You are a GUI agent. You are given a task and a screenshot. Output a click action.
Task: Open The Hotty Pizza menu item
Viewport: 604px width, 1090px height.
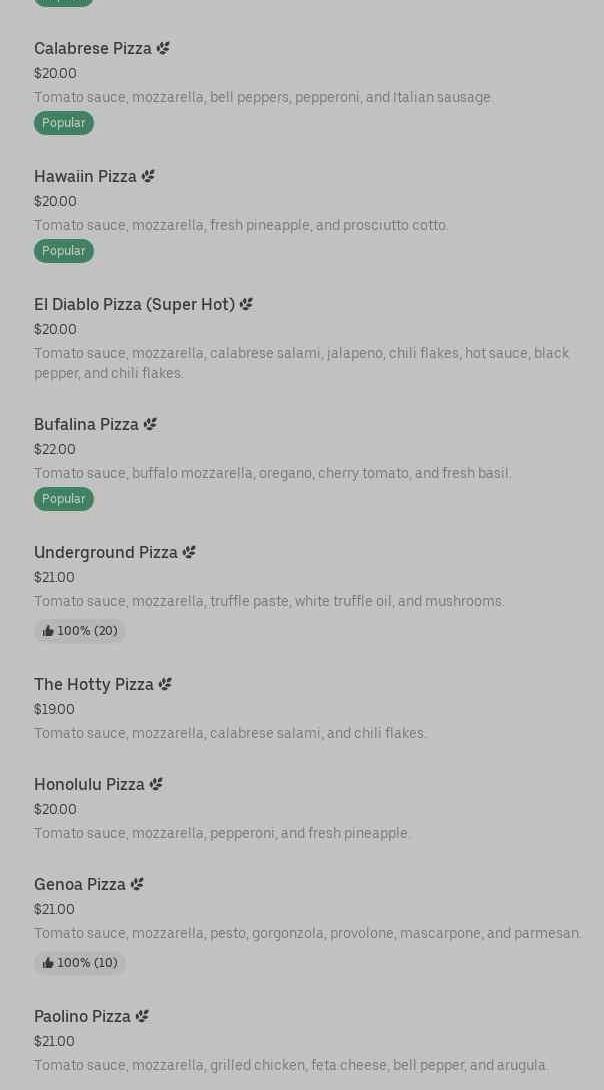click(x=94, y=684)
